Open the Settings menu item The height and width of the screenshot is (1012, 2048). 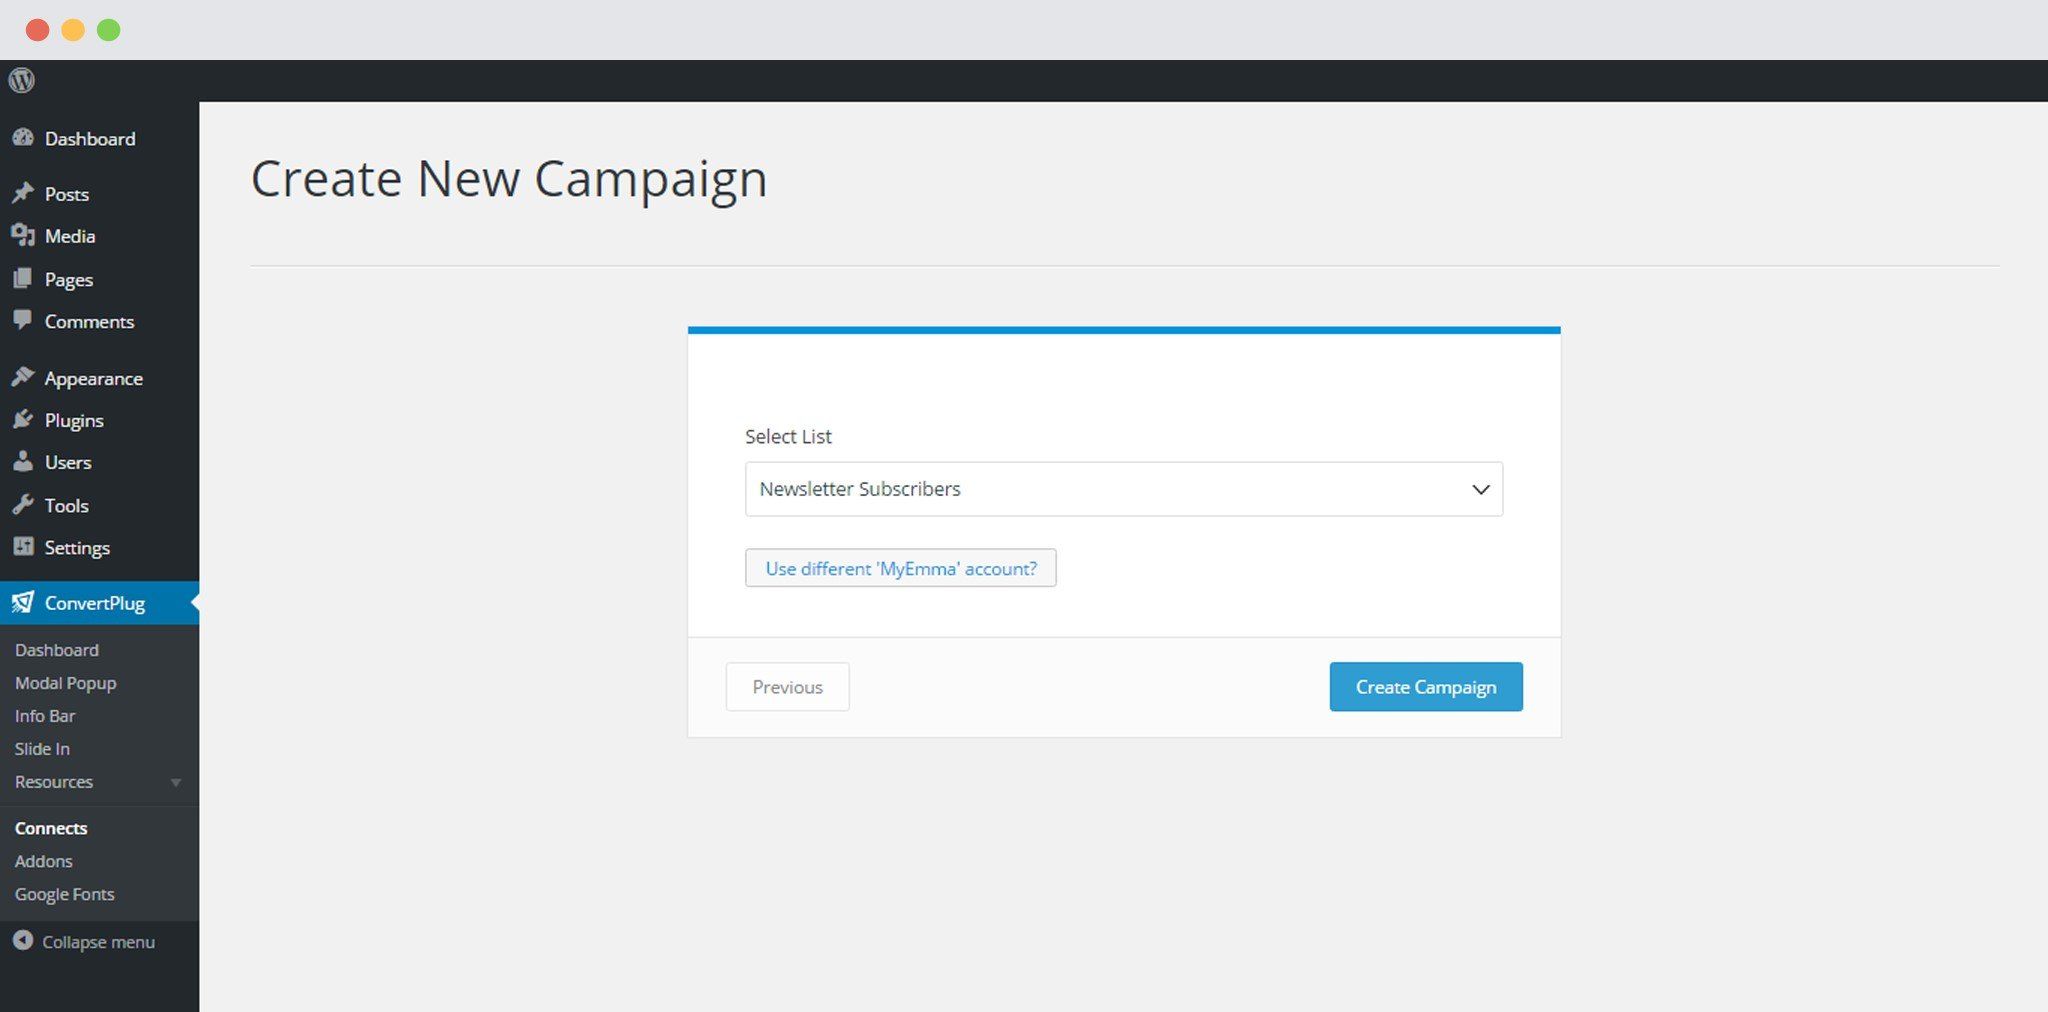(77, 548)
